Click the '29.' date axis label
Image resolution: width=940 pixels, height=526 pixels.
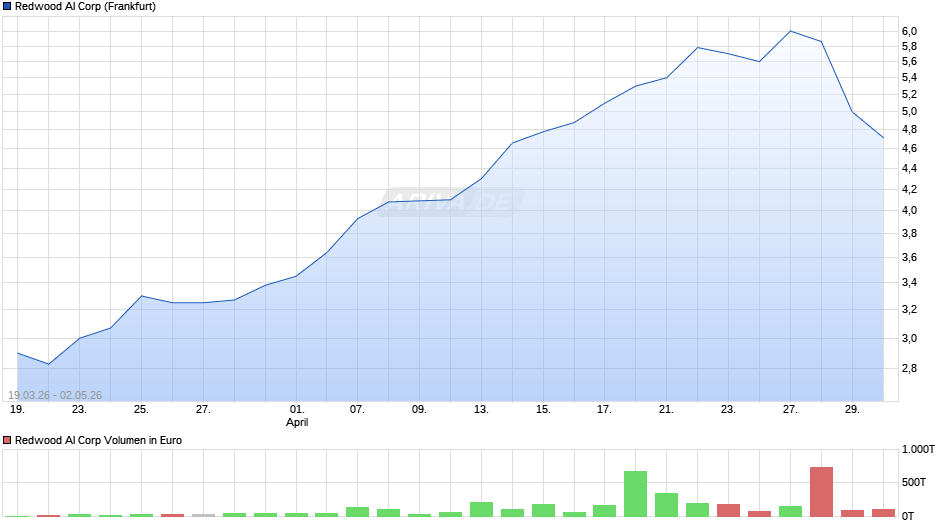852,409
